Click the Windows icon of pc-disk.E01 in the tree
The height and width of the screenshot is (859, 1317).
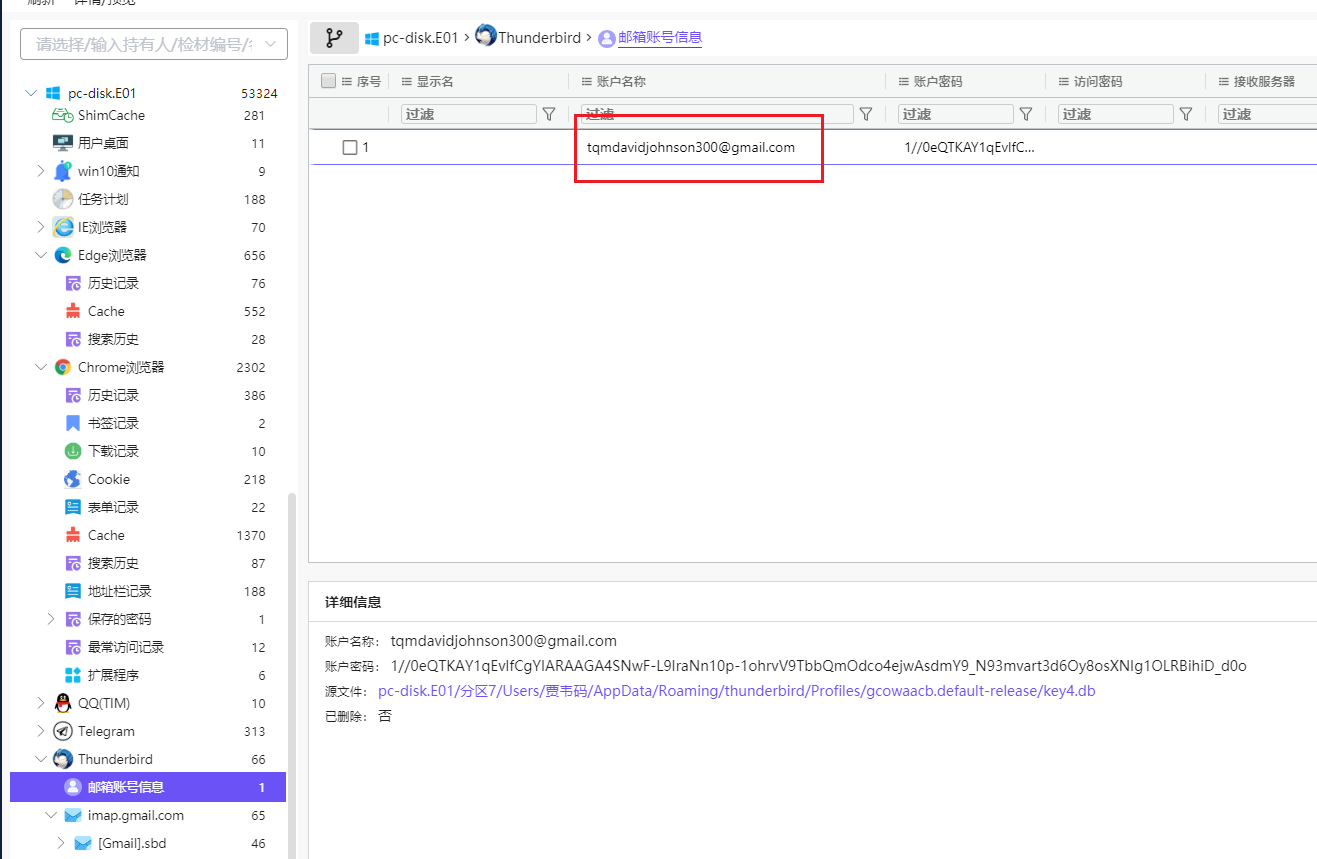pyautogui.click(x=53, y=93)
